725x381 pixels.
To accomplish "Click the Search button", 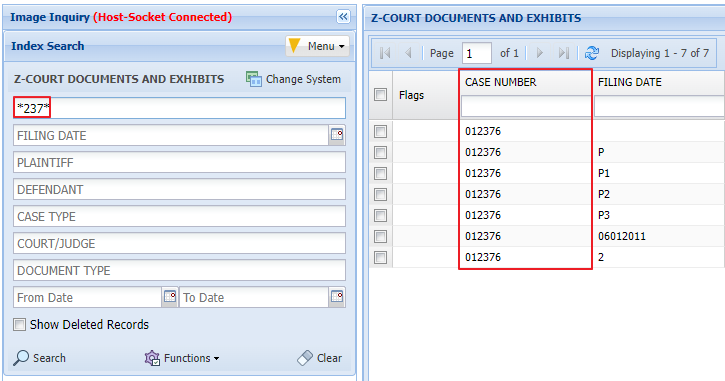I will click(40, 358).
